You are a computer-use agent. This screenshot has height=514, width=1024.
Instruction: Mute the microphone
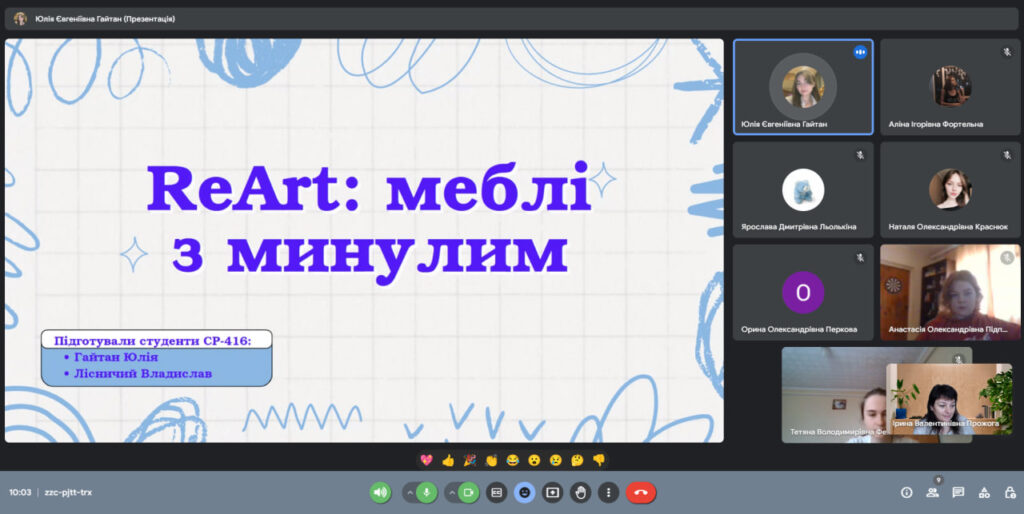[427, 492]
